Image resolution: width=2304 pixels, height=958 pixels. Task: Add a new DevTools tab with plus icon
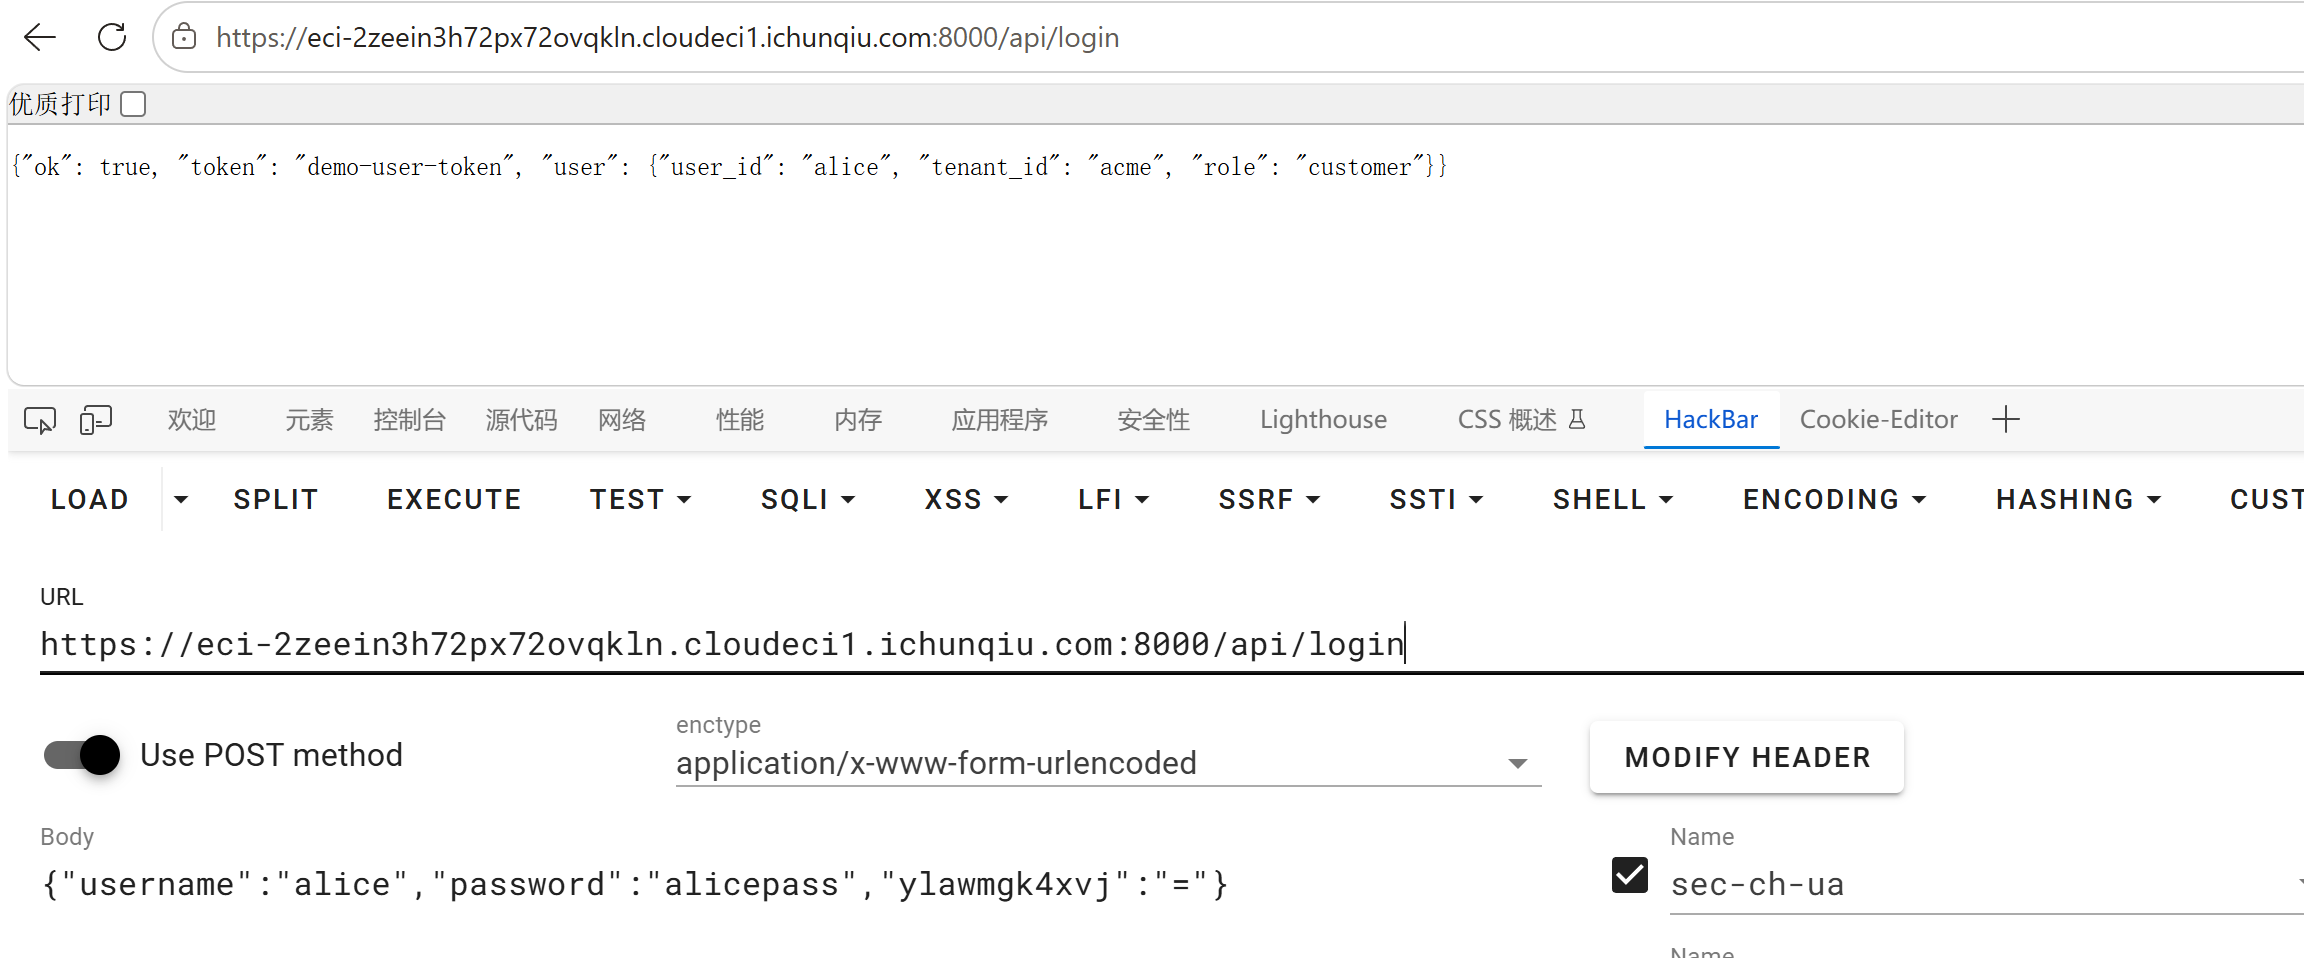coord(2006,420)
